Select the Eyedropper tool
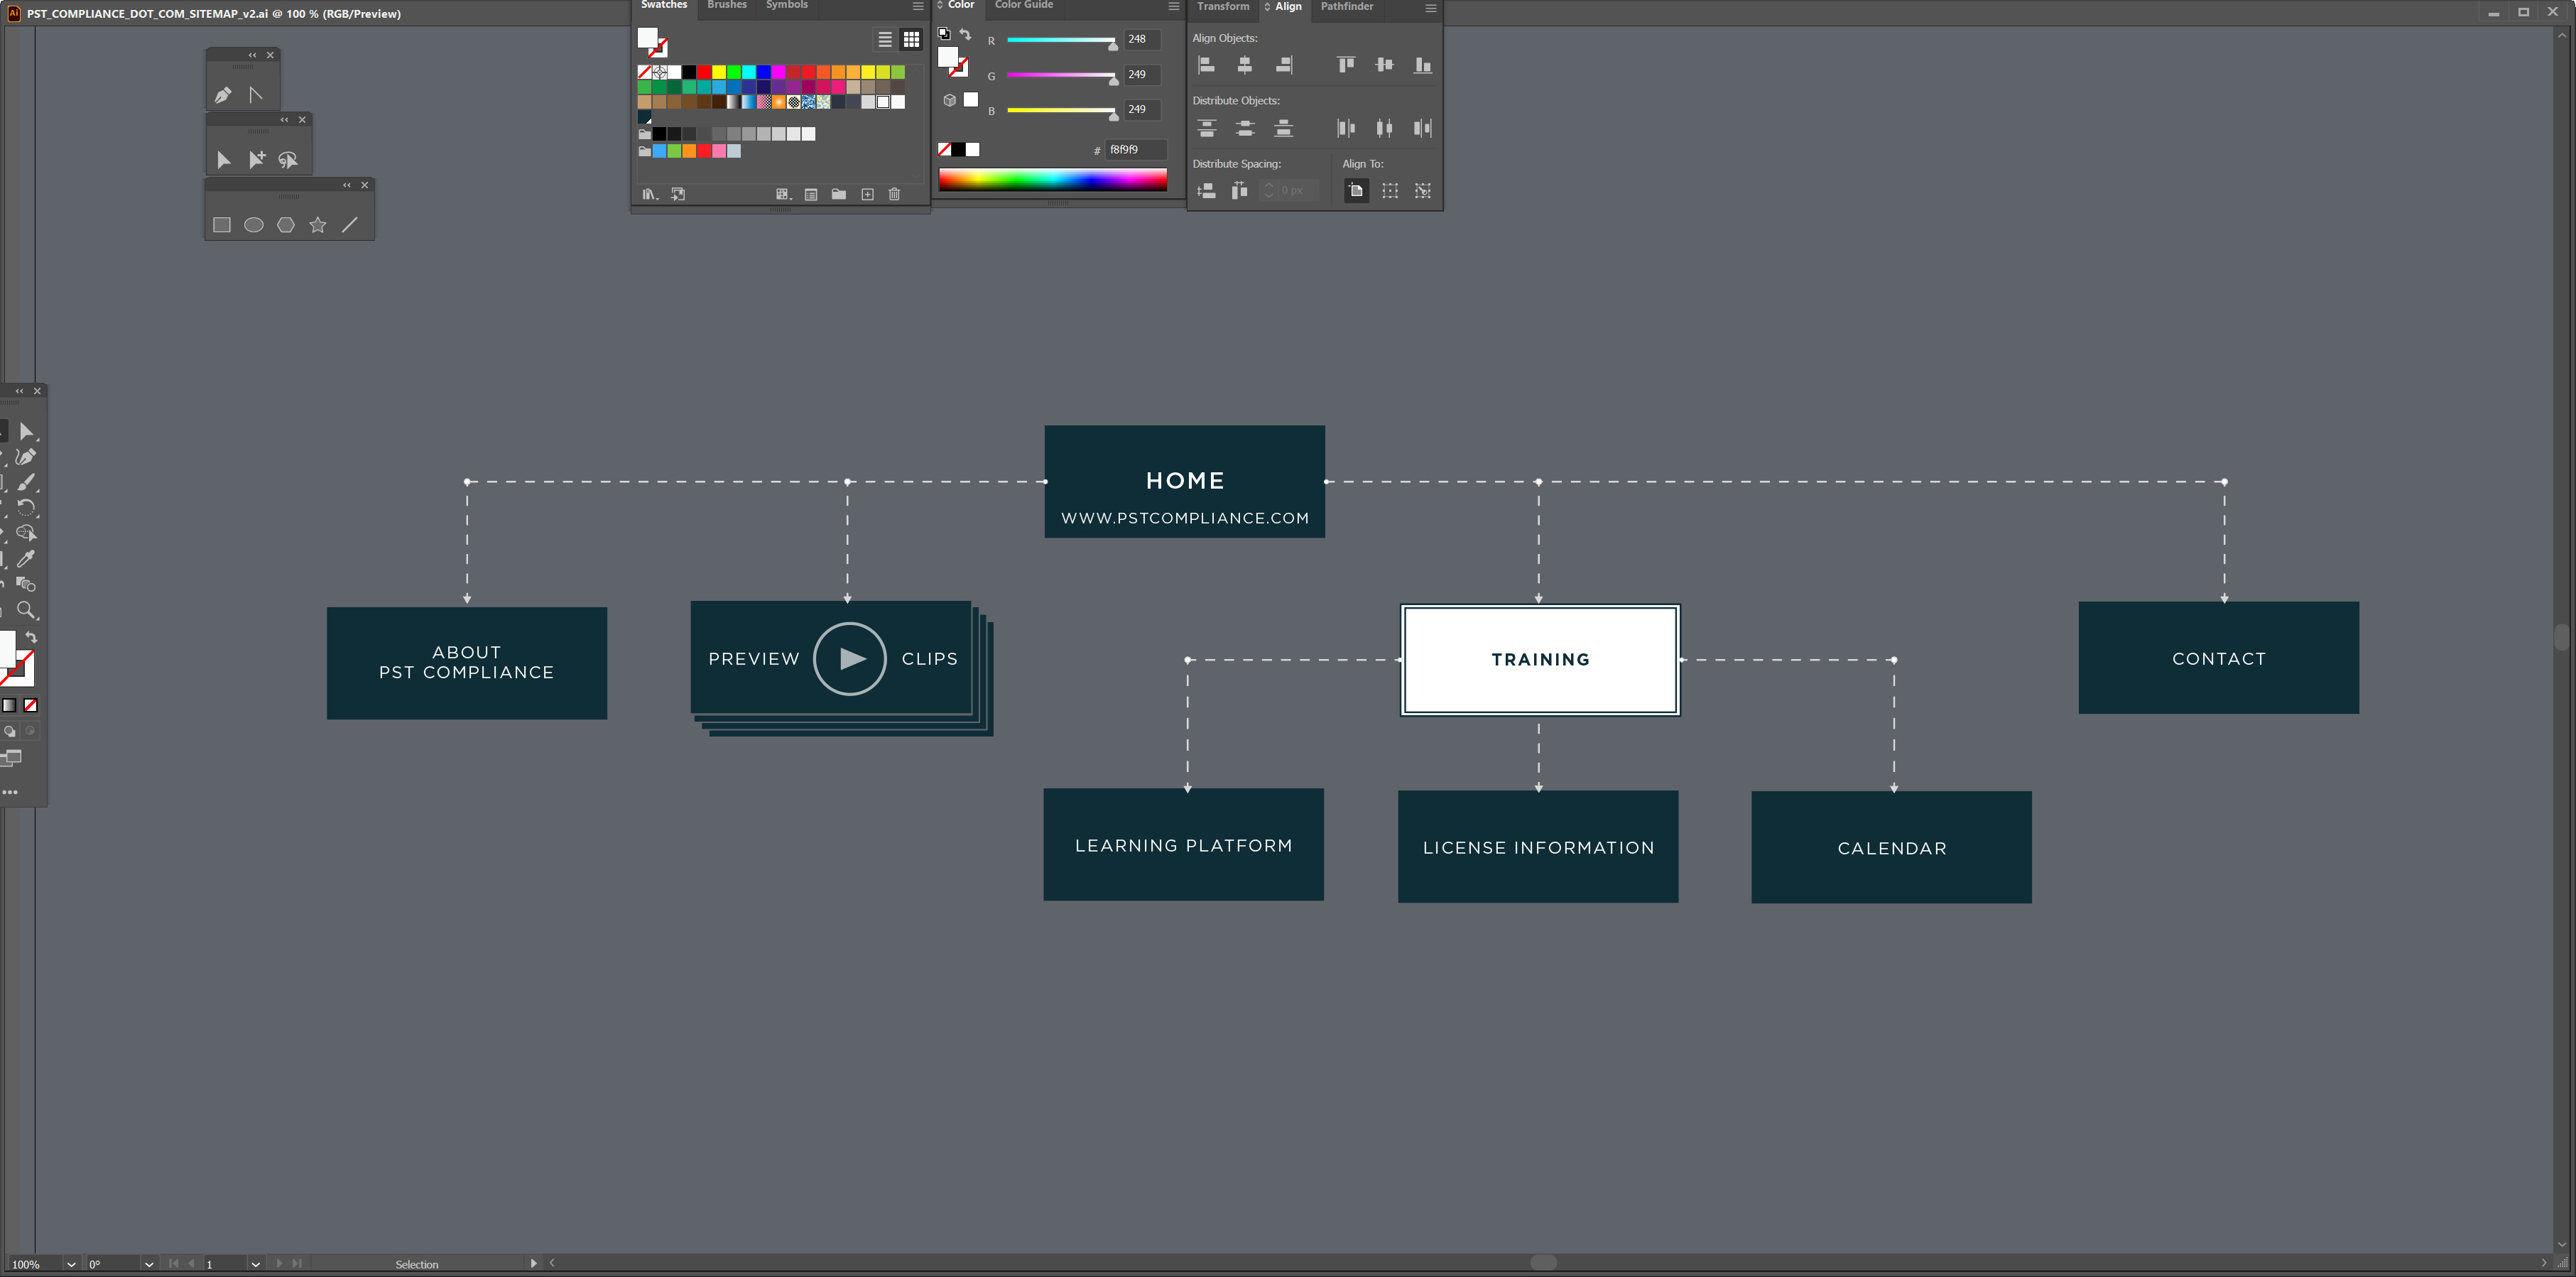 [x=26, y=559]
